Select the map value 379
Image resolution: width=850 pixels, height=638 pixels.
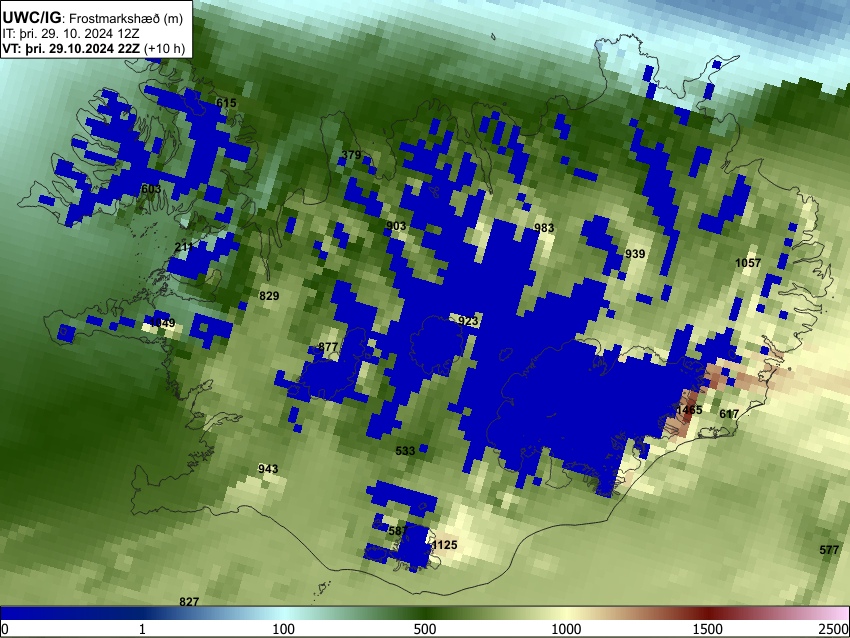coord(351,155)
